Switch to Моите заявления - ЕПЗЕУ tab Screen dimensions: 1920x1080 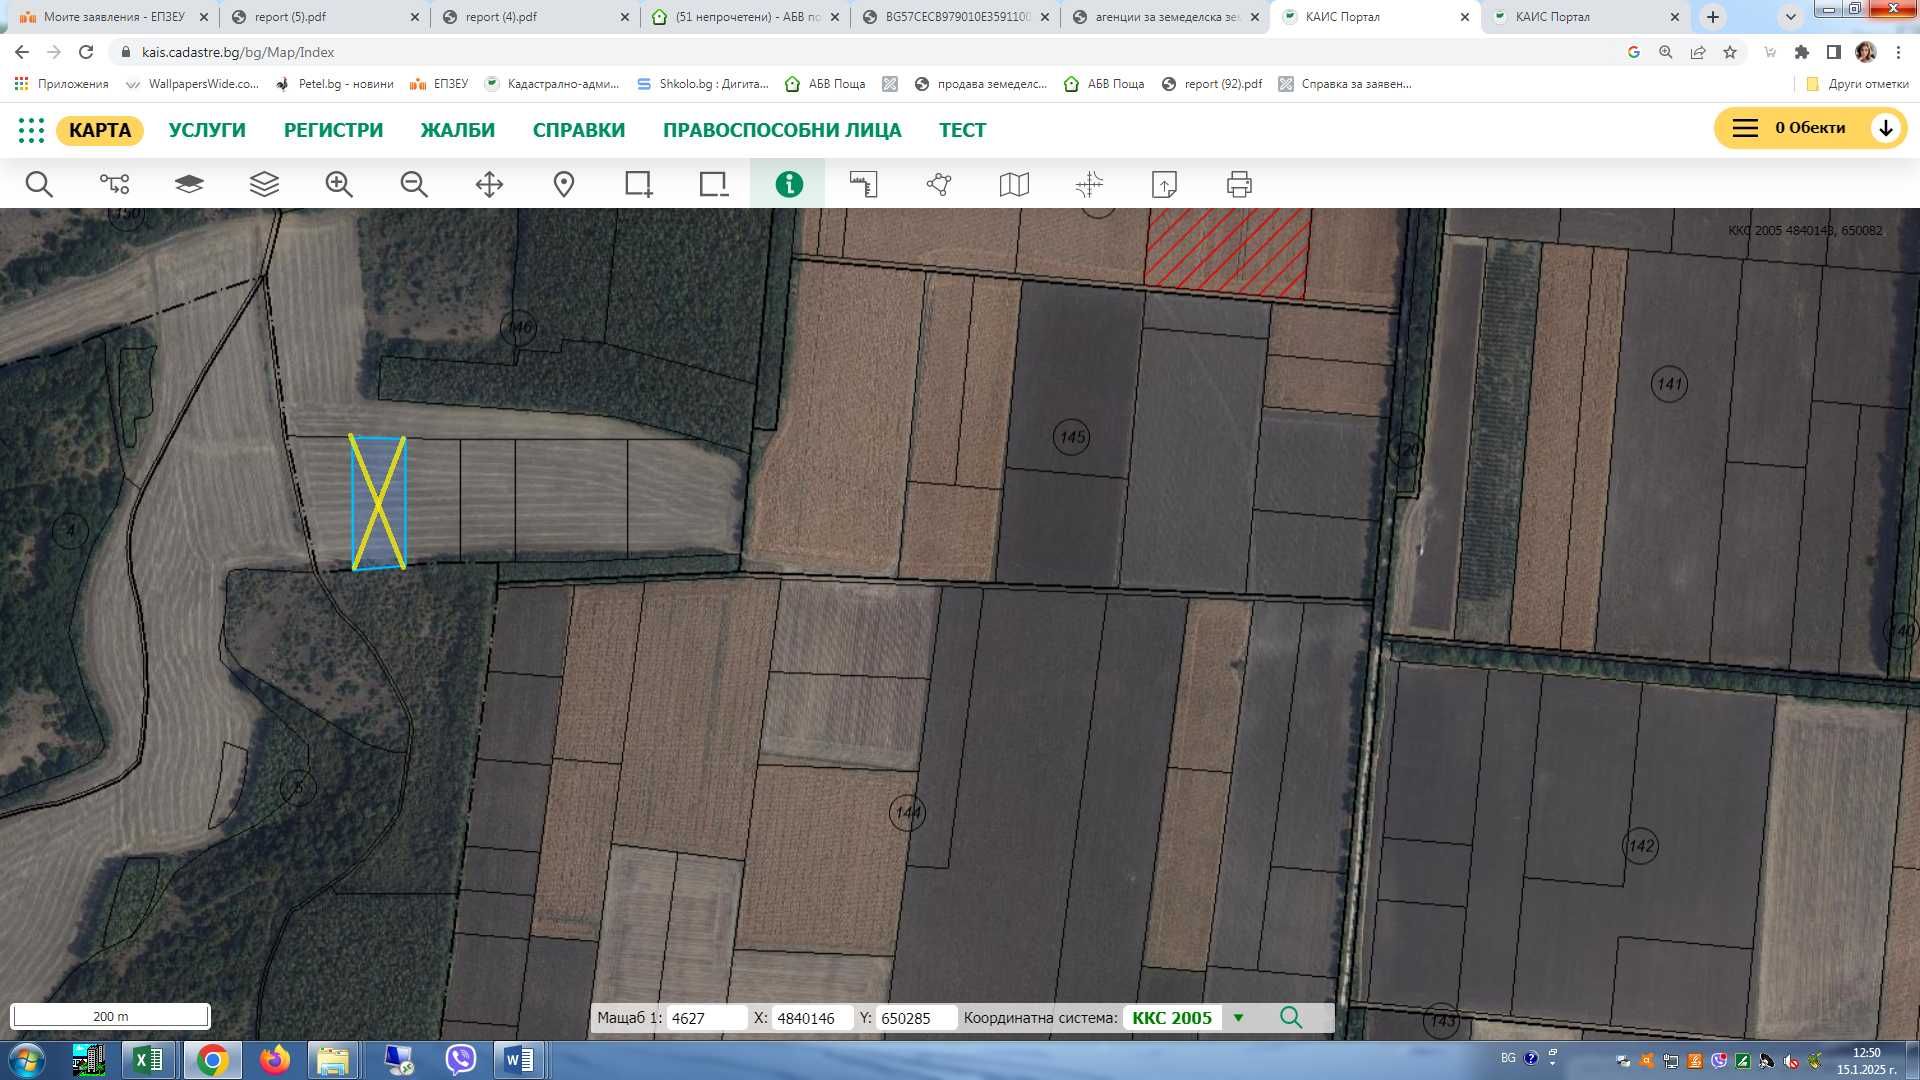pyautogui.click(x=115, y=17)
